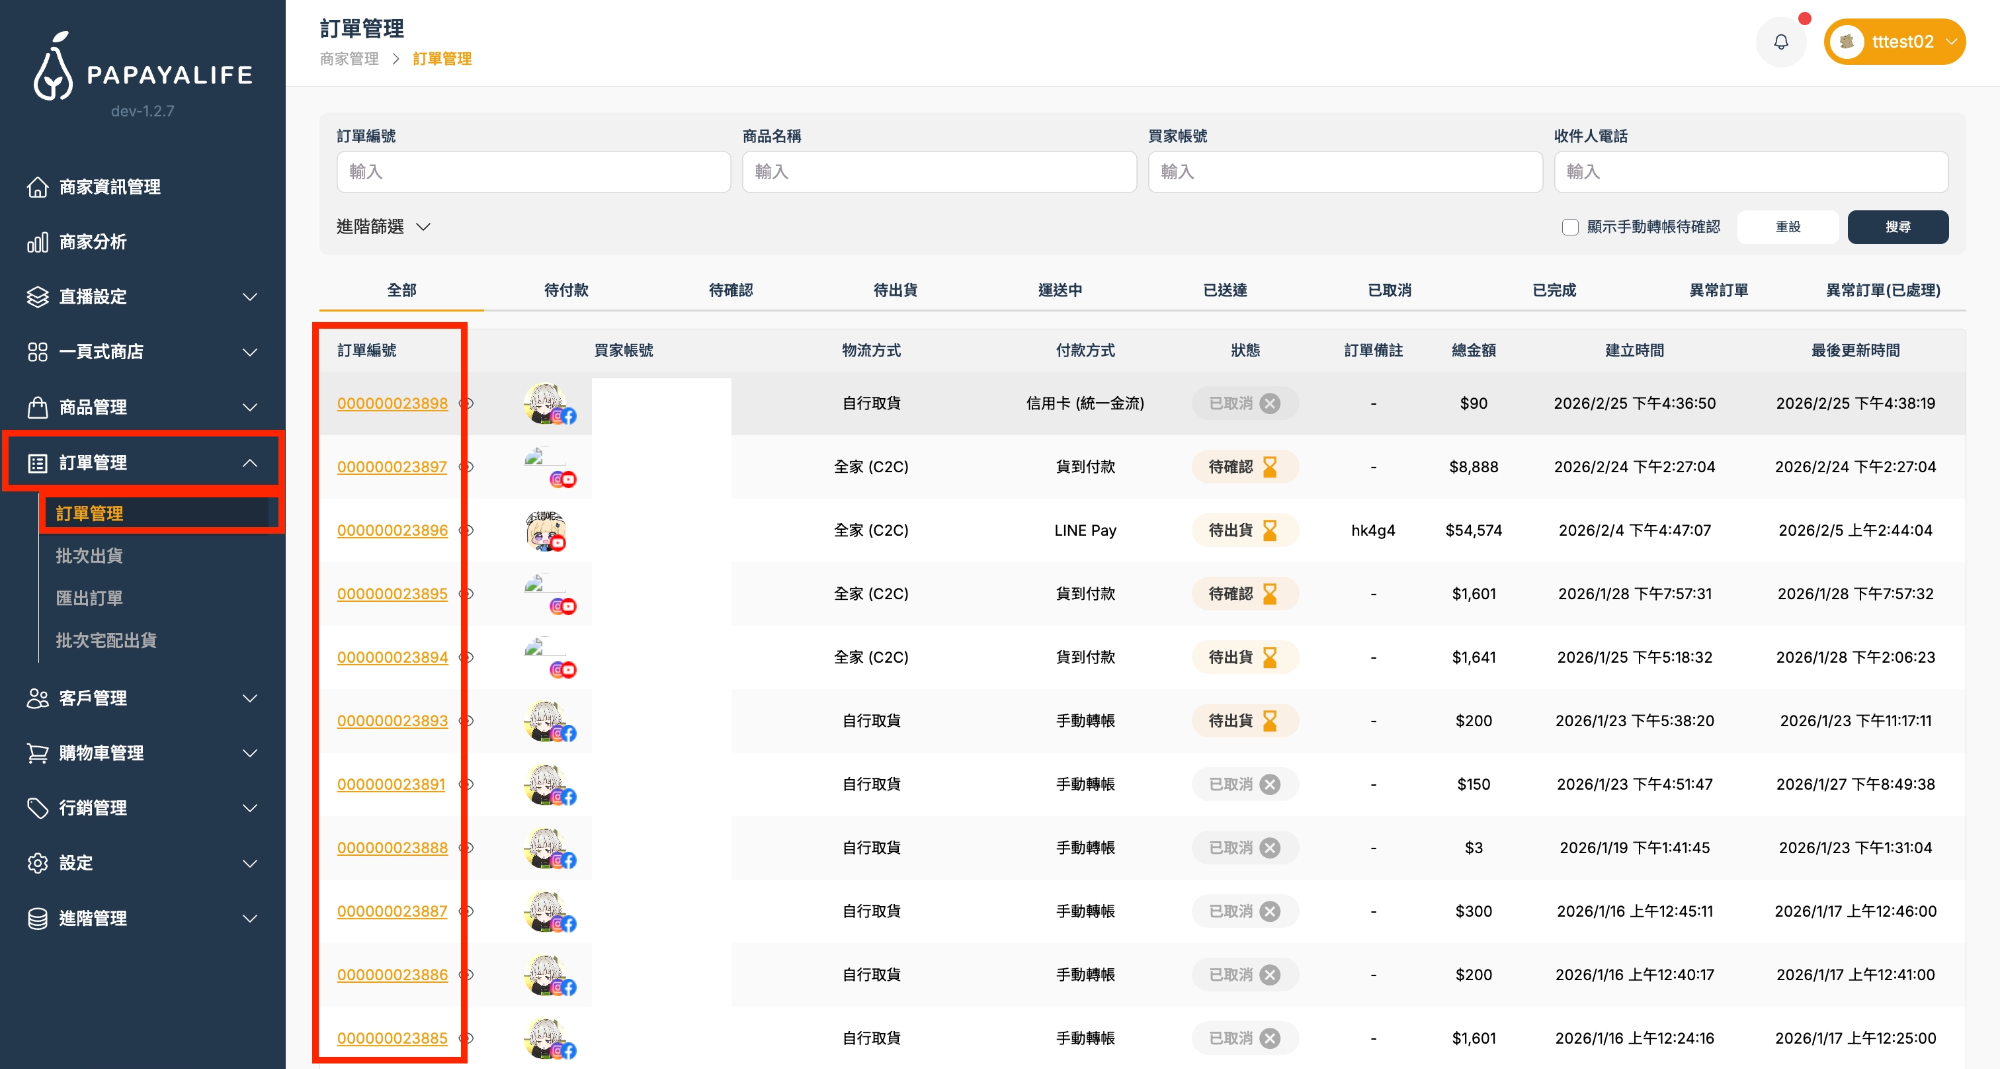Toggle the eye preview on order 000000023898

465,404
